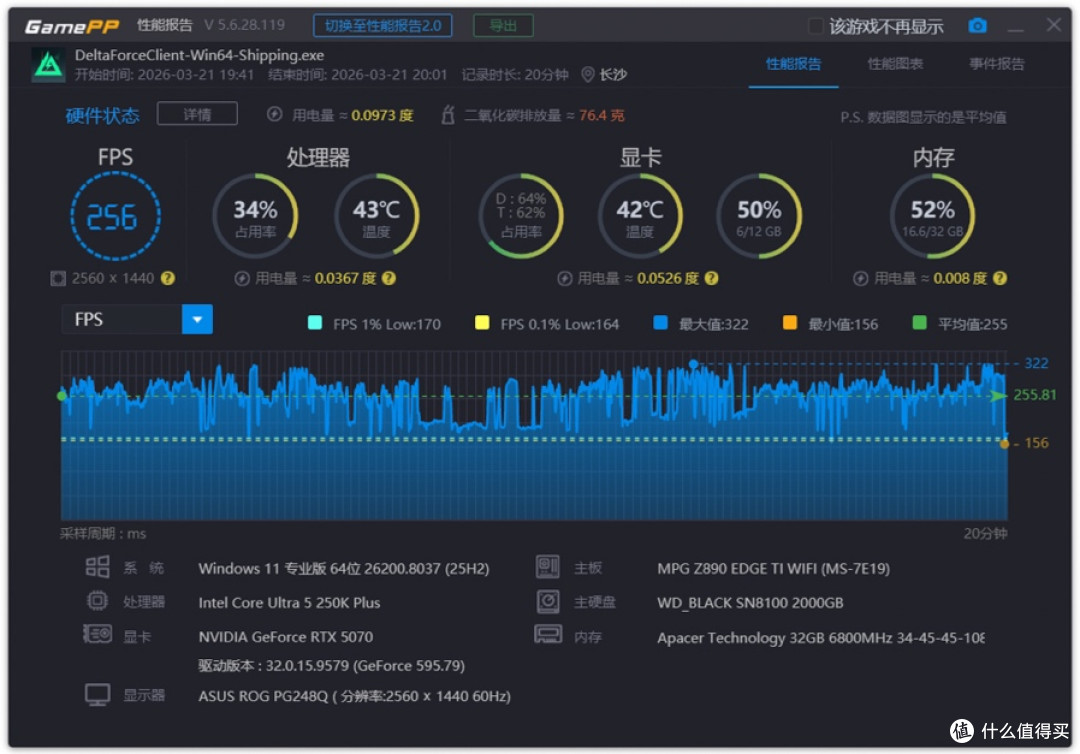
Task: Click the 硬件状态 heading
Action: tap(102, 115)
